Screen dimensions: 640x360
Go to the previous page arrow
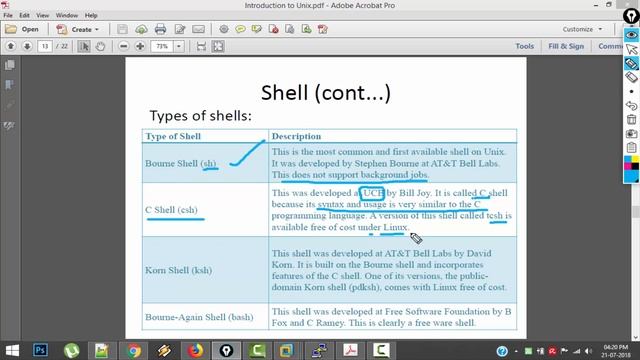pos(11,46)
